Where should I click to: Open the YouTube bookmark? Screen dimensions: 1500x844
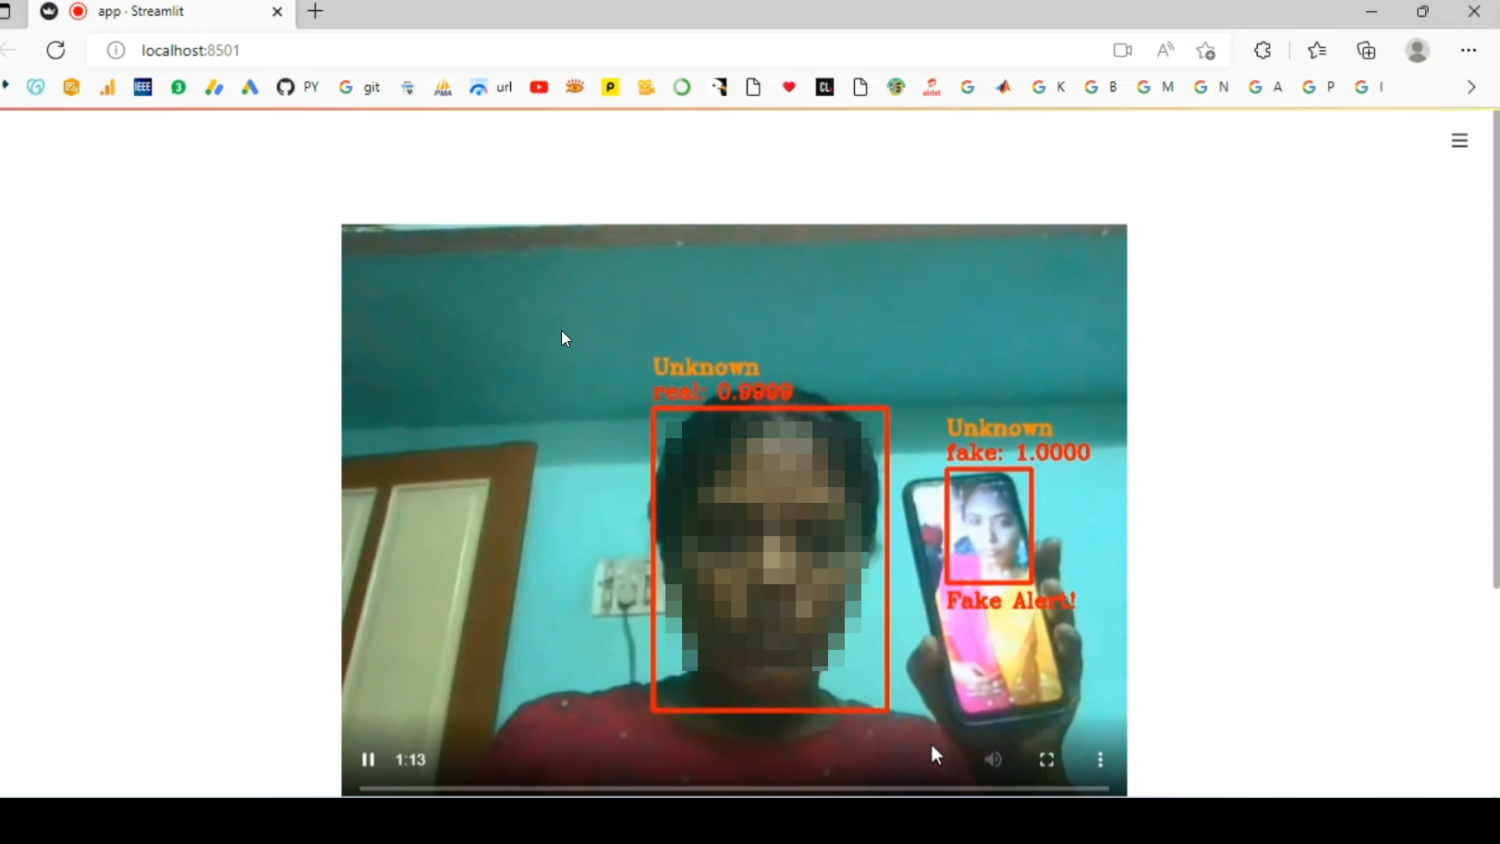539,88
